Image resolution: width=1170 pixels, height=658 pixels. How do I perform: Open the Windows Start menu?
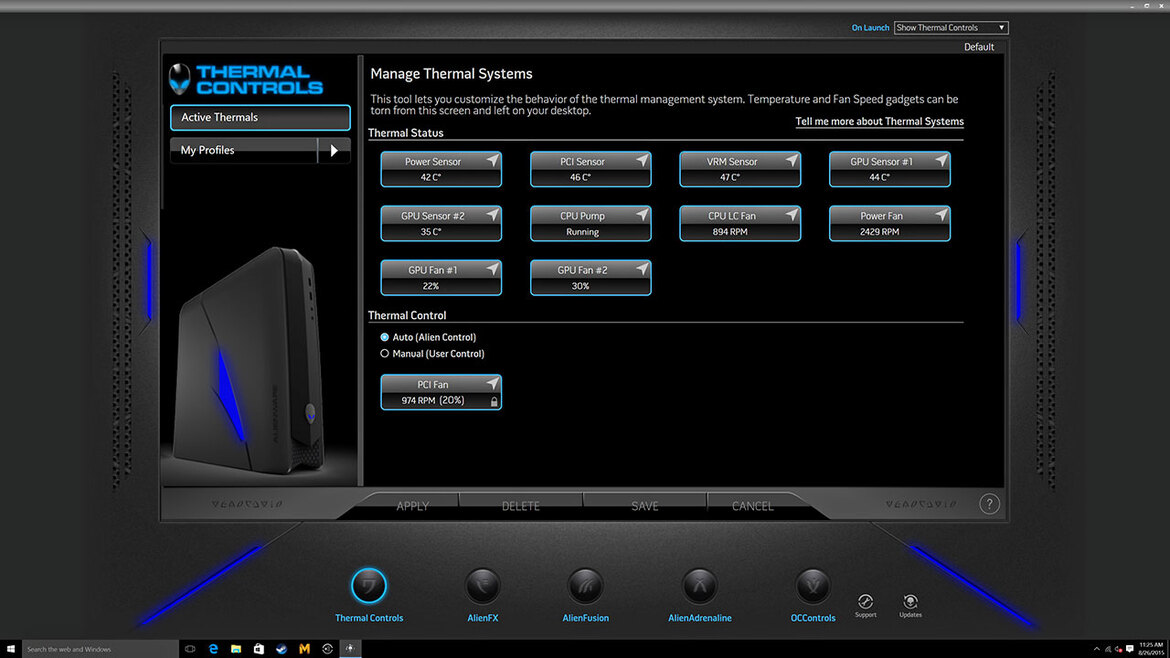click(10, 649)
